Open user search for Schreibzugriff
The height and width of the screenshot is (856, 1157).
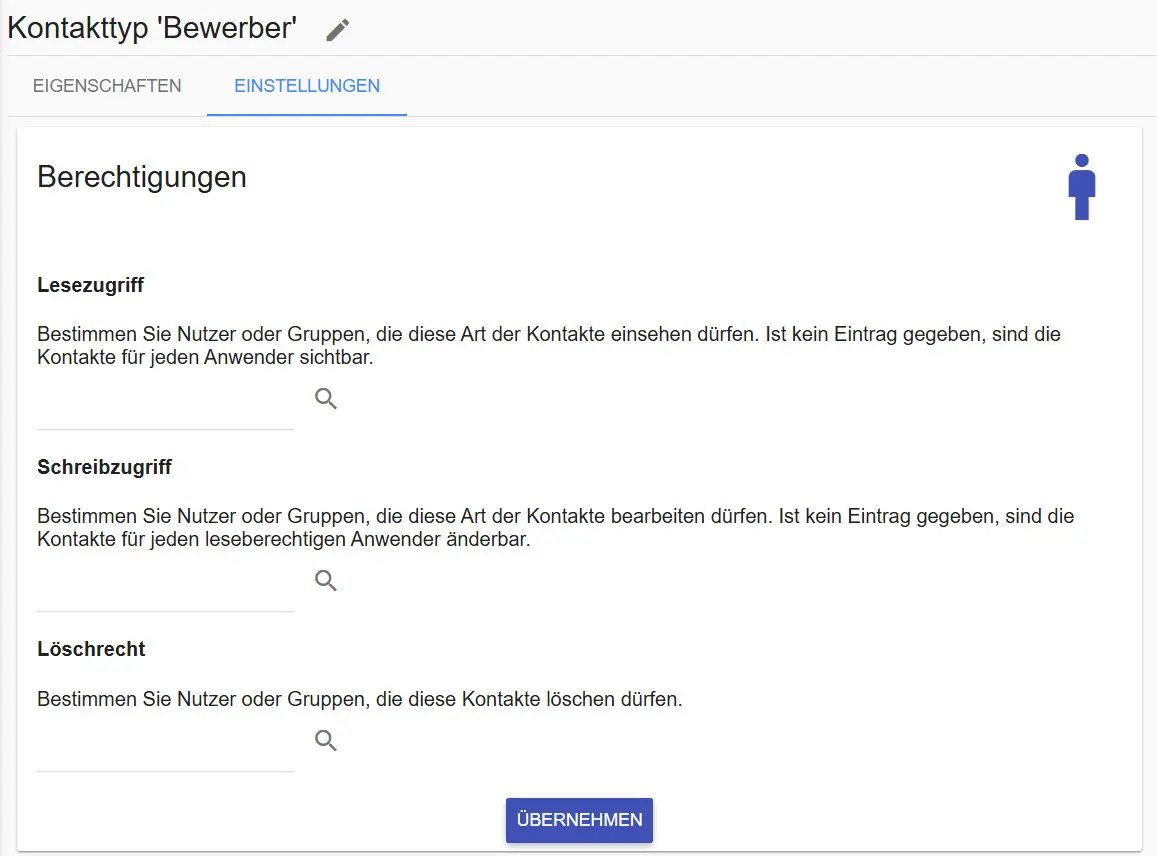point(326,581)
